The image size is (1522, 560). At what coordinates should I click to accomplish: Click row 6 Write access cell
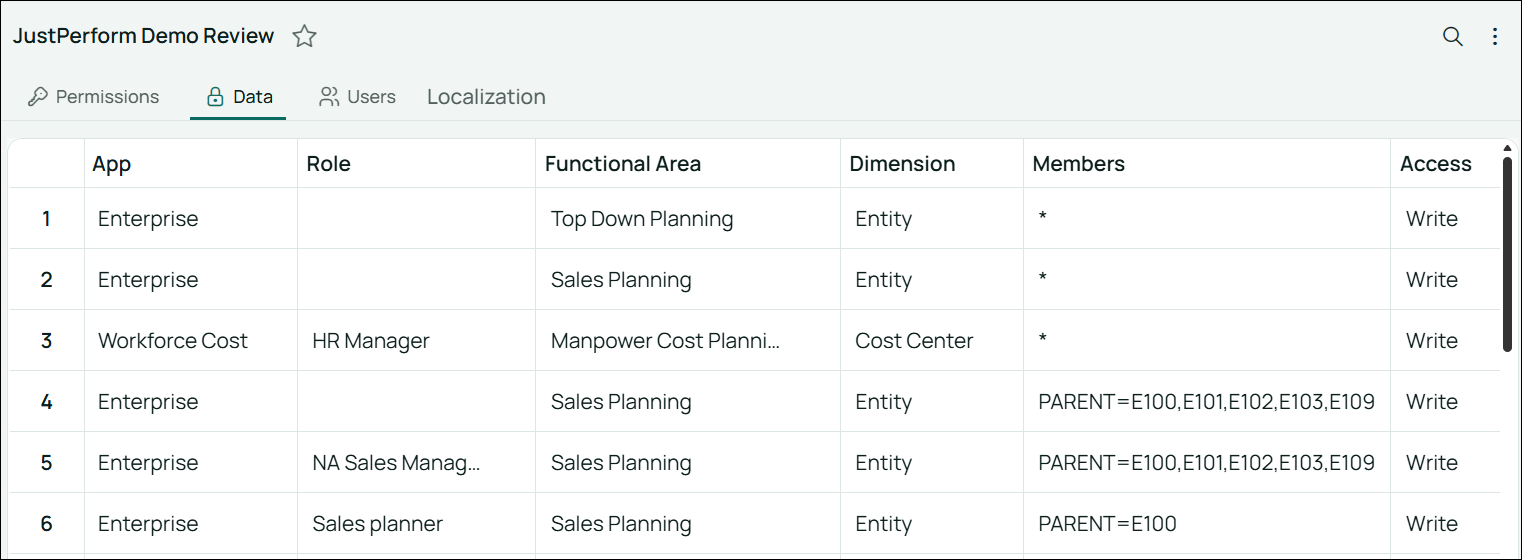click(1445, 523)
